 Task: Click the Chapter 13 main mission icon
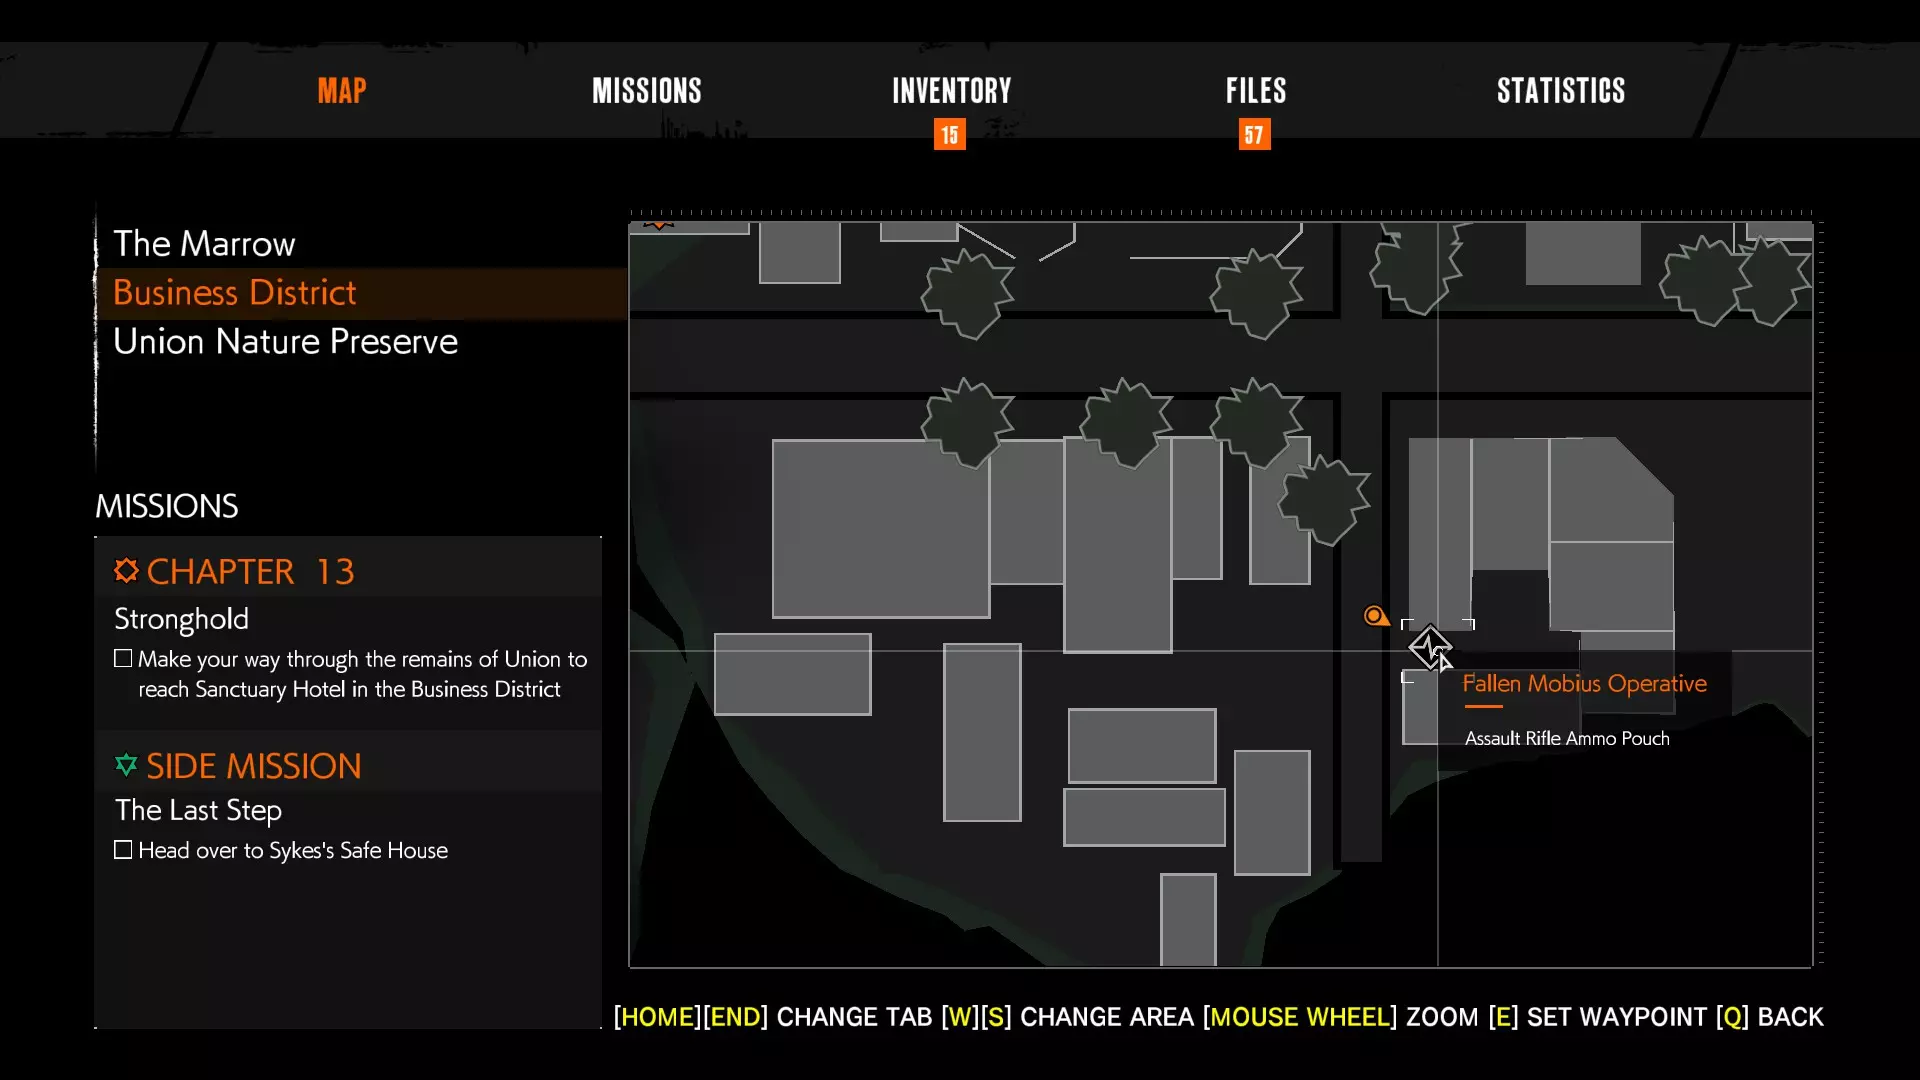pos(126,570)
